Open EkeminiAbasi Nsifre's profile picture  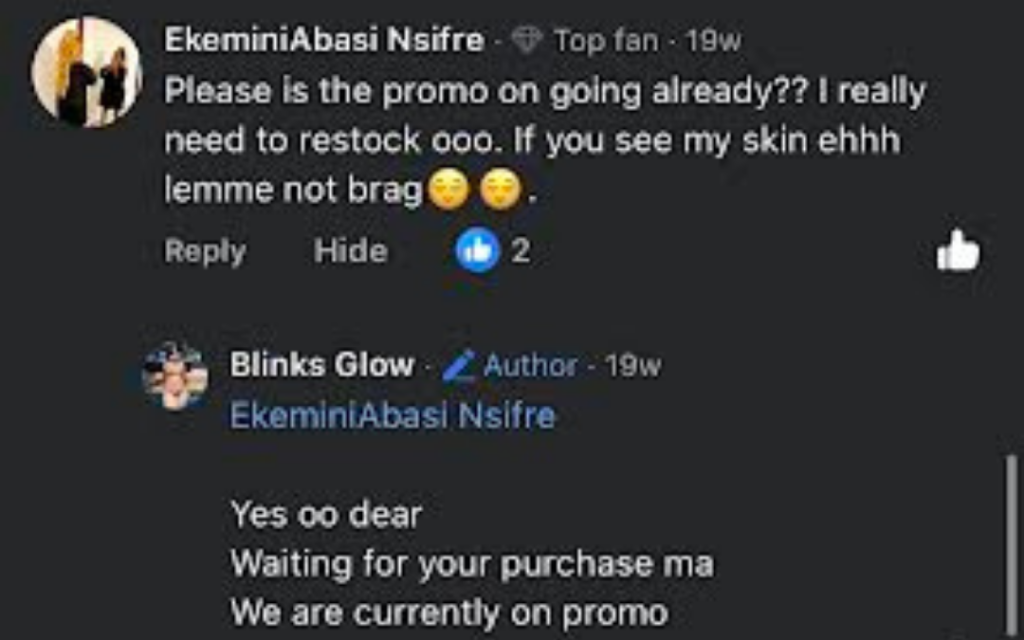pos(87,72)
